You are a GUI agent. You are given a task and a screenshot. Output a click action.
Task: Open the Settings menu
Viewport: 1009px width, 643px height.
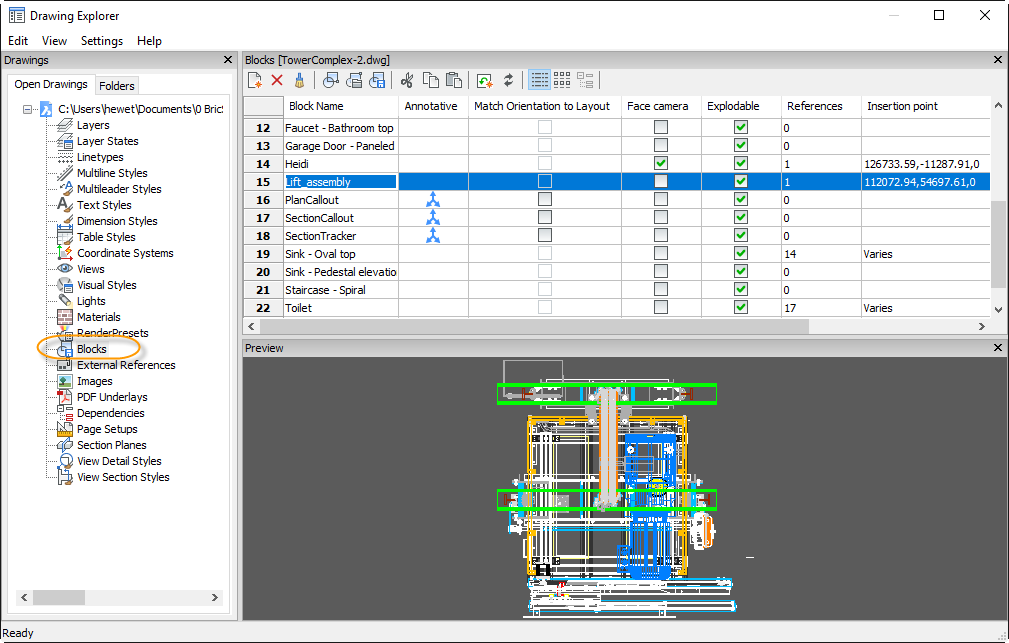101,41
